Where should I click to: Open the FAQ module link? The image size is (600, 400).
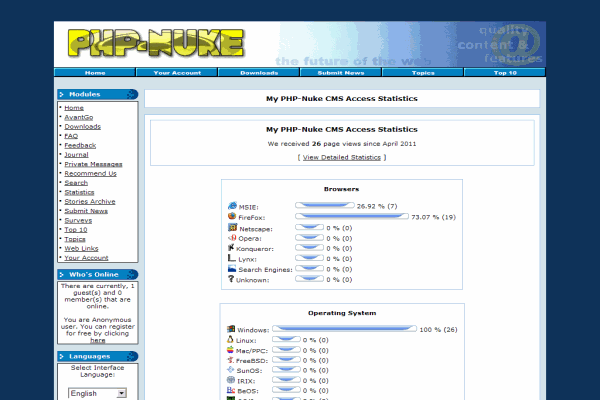tap(71, 136)
